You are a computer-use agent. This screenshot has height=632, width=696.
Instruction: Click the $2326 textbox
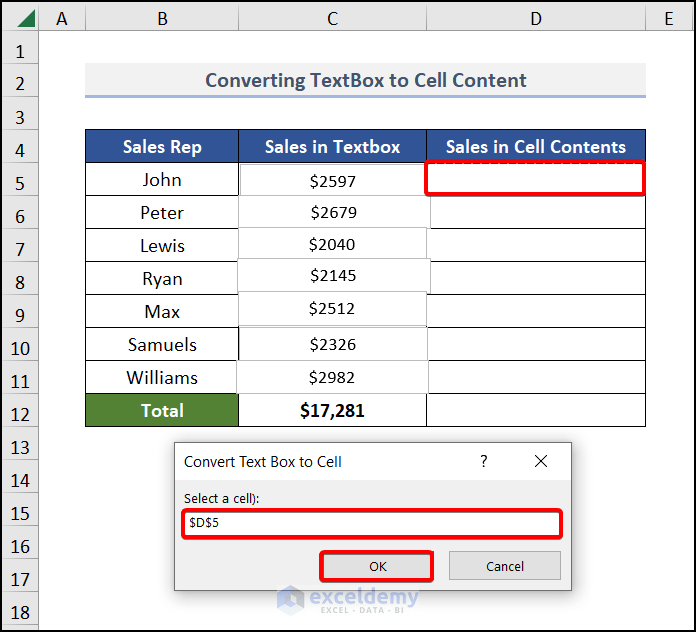[x=333, y=344]
